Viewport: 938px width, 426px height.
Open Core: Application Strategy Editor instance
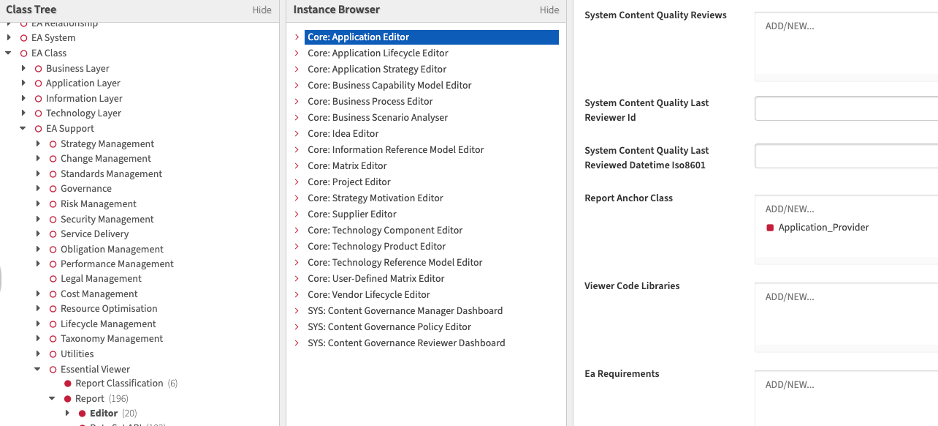pos(377,69)
